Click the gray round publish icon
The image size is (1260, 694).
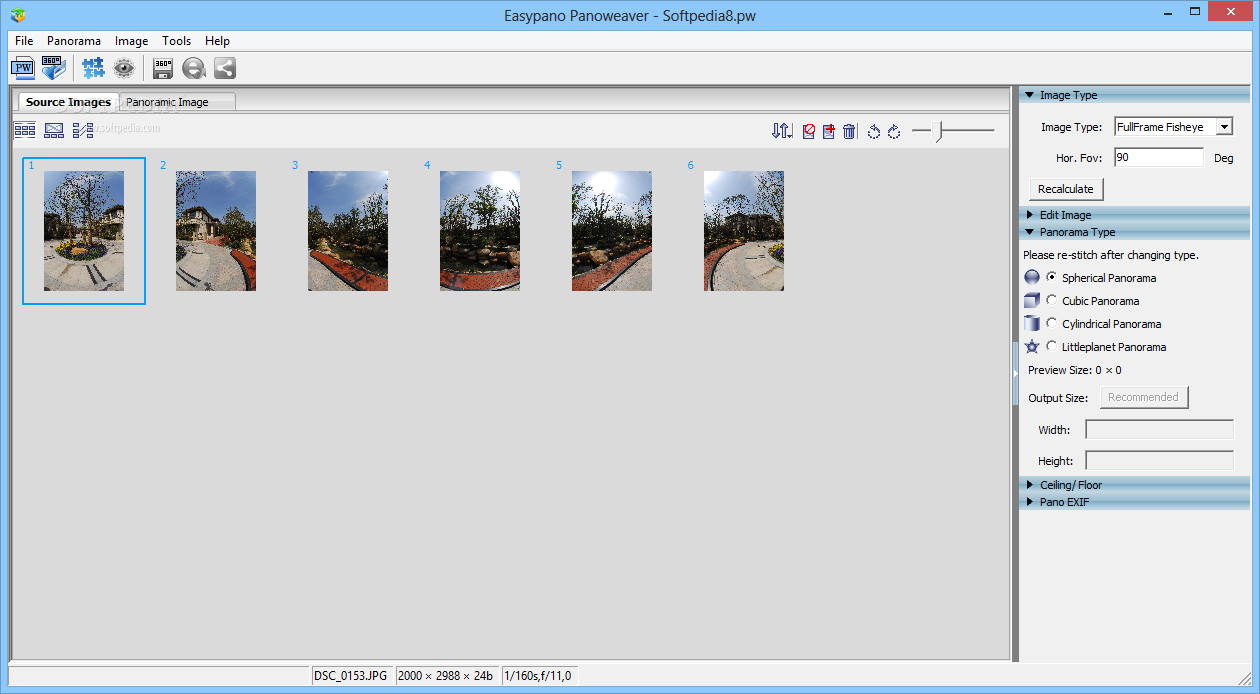click(194, 68)
